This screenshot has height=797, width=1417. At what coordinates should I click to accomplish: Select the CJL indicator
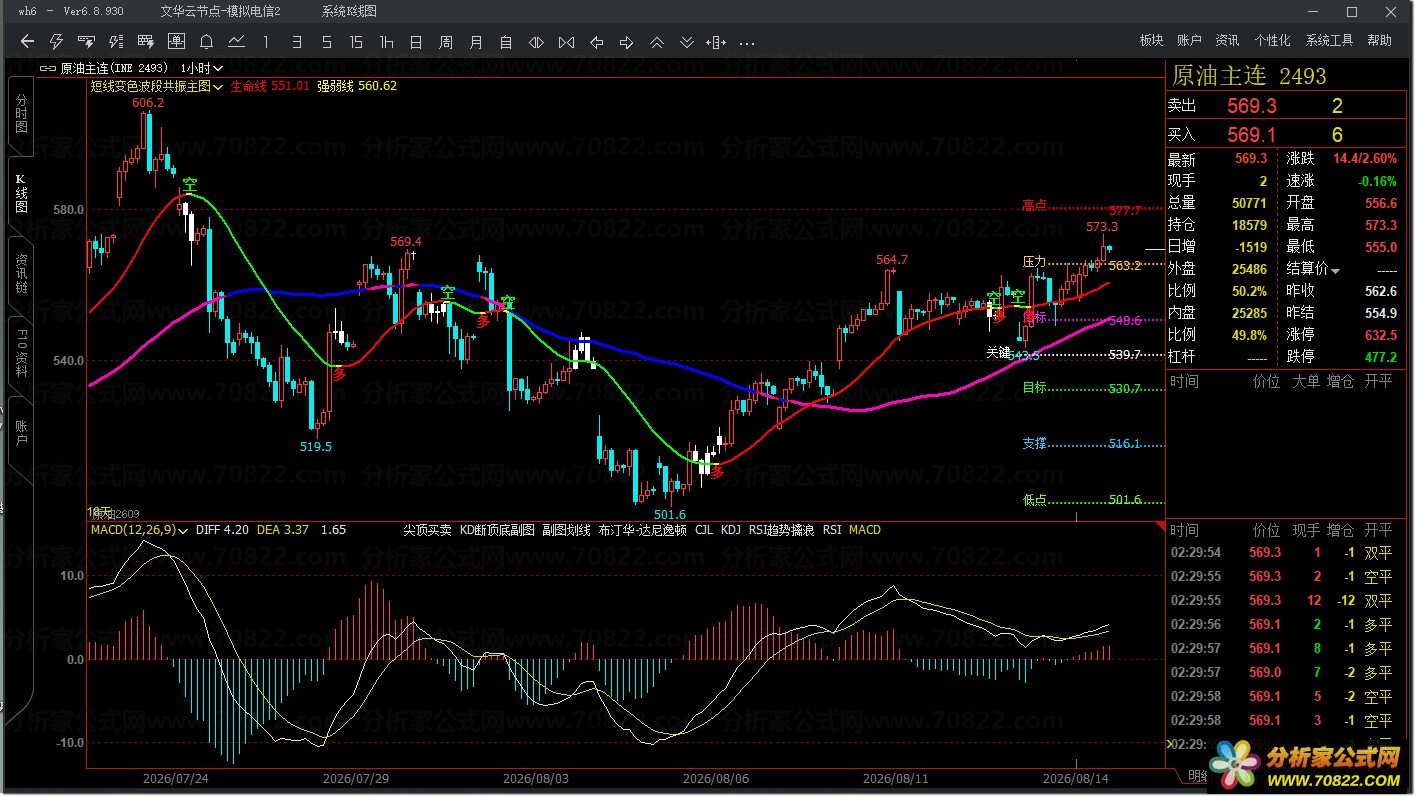pos(704,530)
